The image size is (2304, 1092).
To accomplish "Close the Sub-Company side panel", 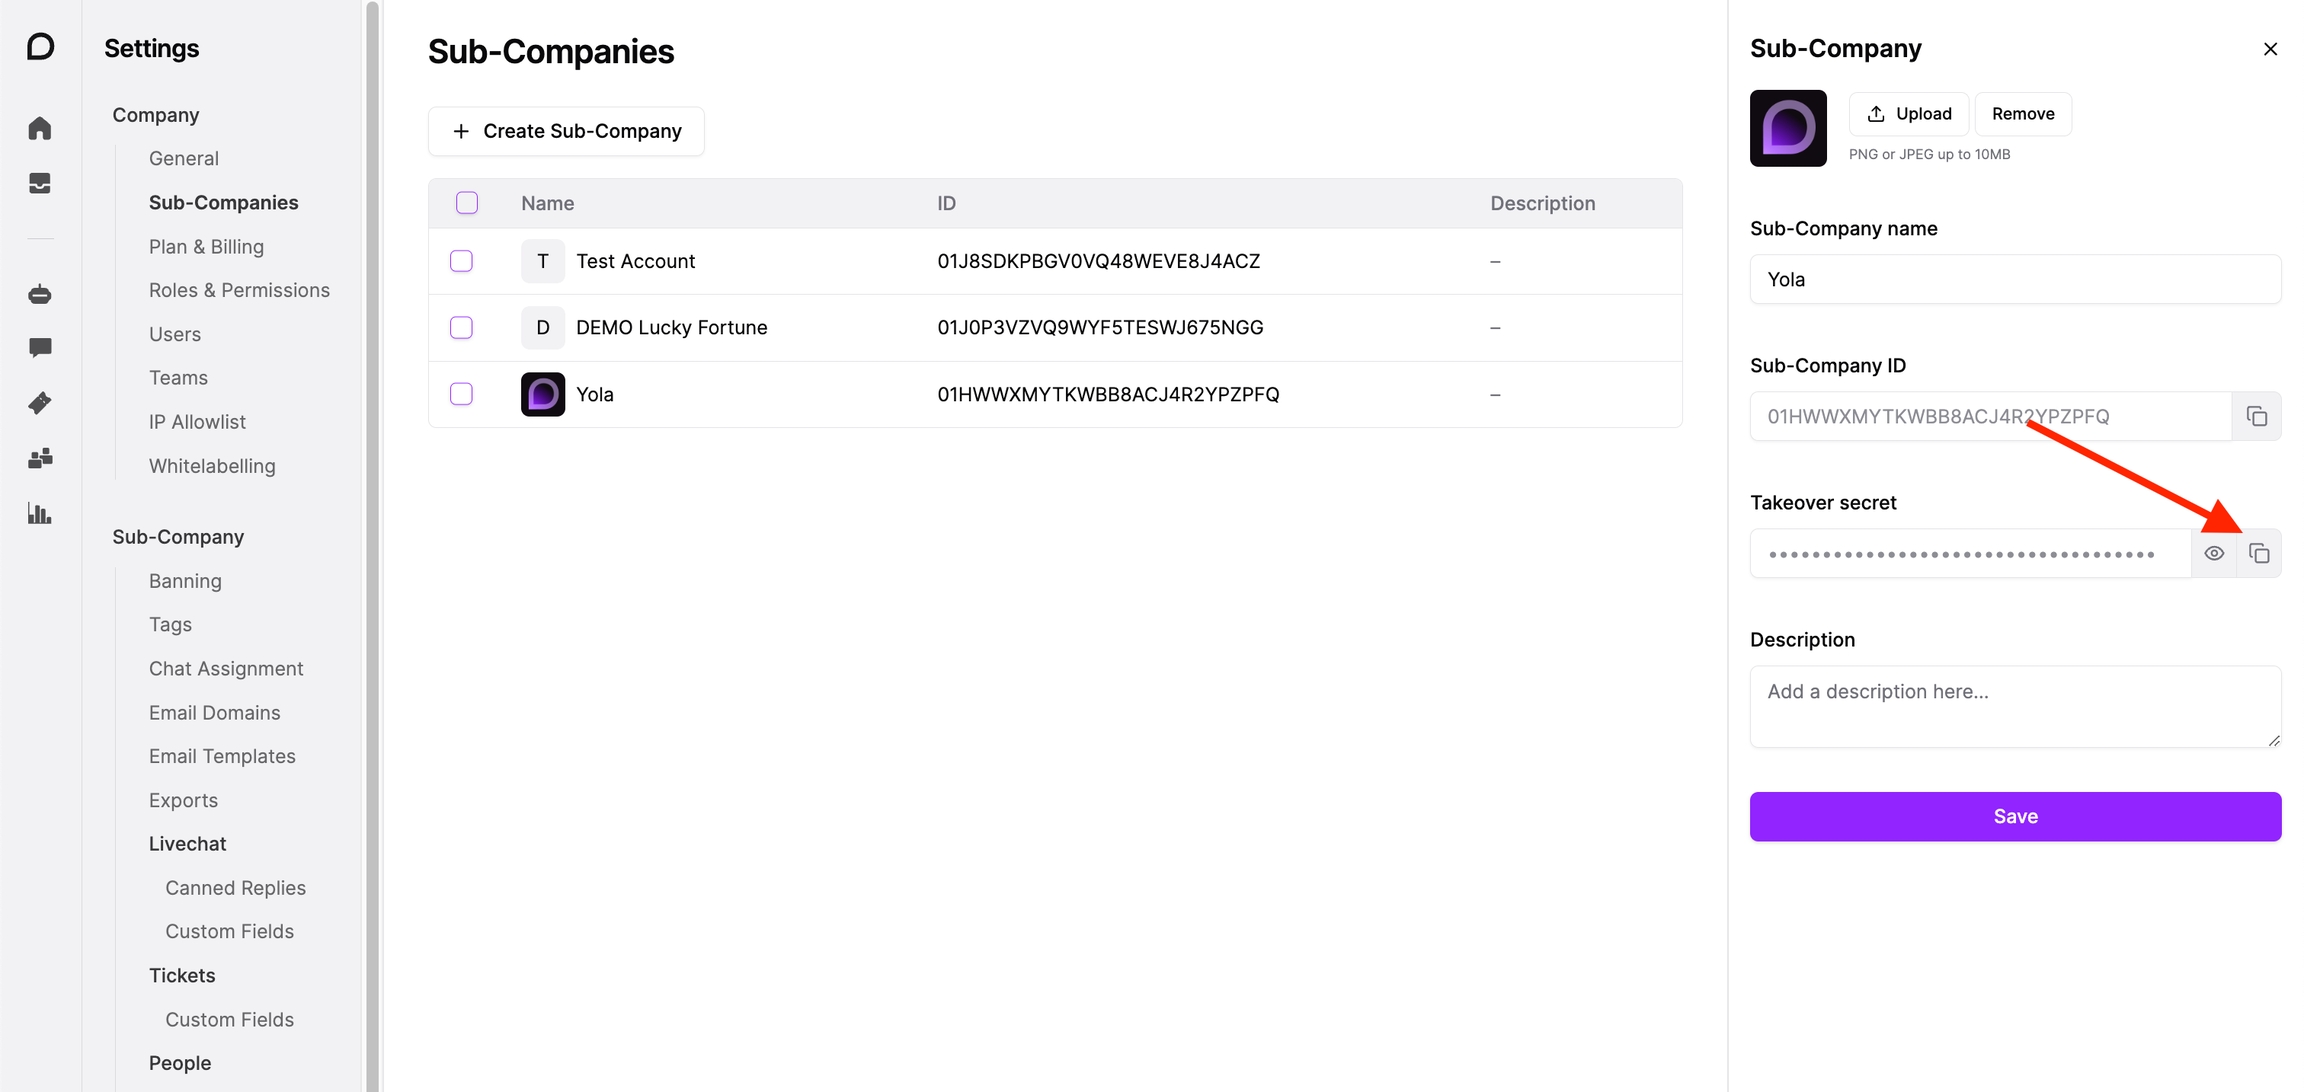I will tap(2270, 49).
